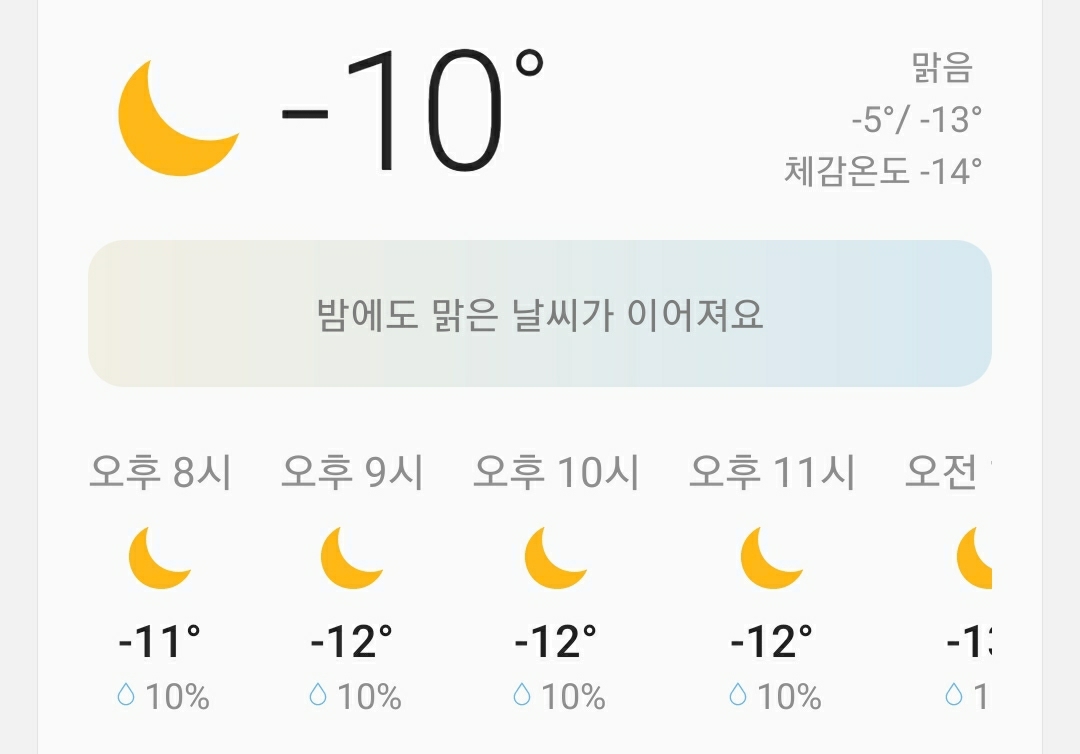Tap the -12° temperature under 오후 11시

point(771,641)
